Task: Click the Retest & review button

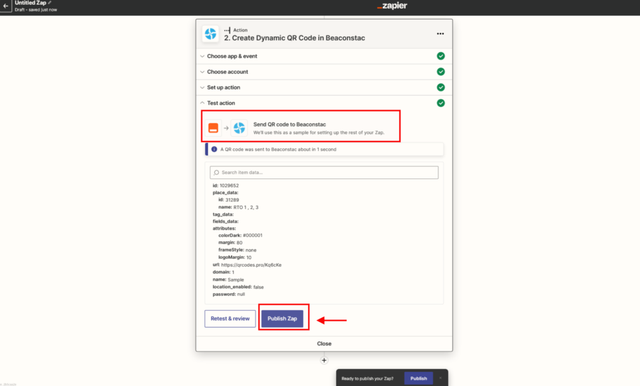Action: click(x=230, y=319)
